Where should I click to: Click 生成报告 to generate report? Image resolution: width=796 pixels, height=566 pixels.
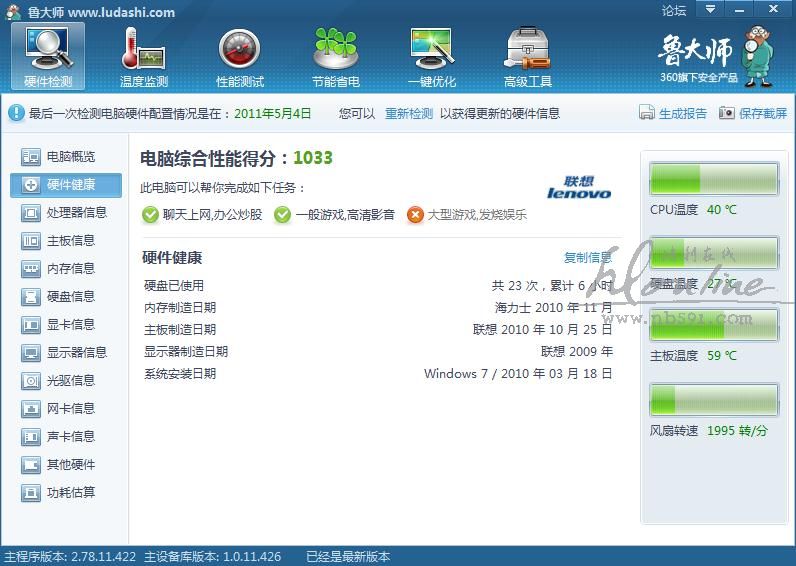(673, 113)
